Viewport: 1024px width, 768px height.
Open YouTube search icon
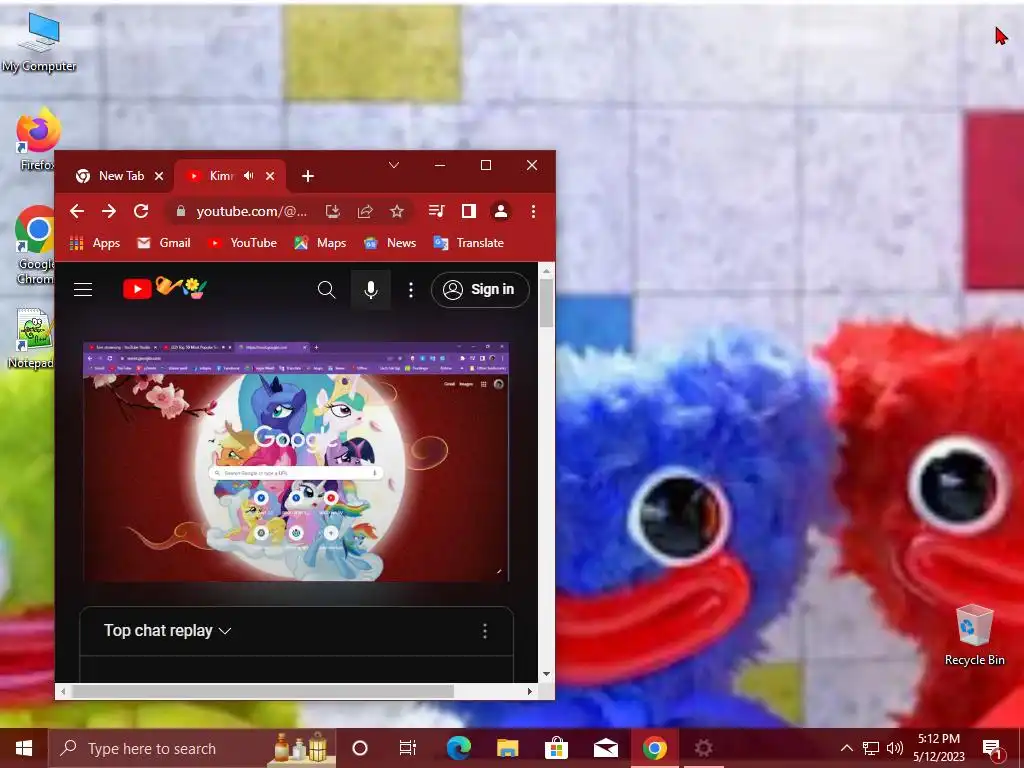click(x=327, y=289)
